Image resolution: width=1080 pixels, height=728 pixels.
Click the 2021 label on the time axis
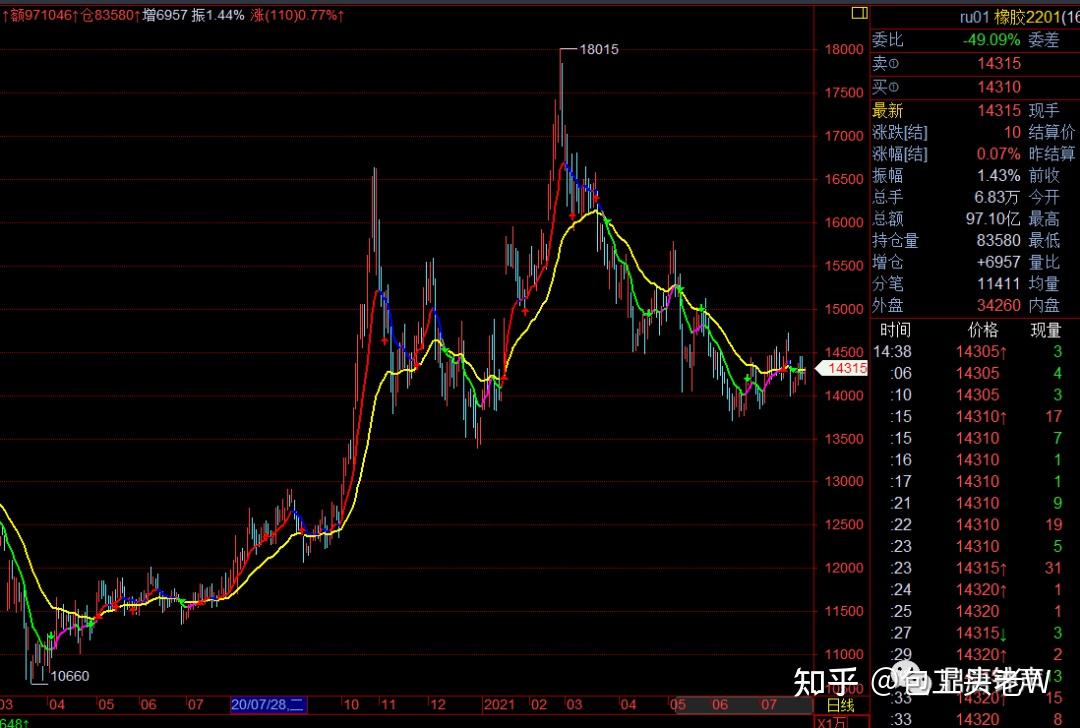click(499, 705)
